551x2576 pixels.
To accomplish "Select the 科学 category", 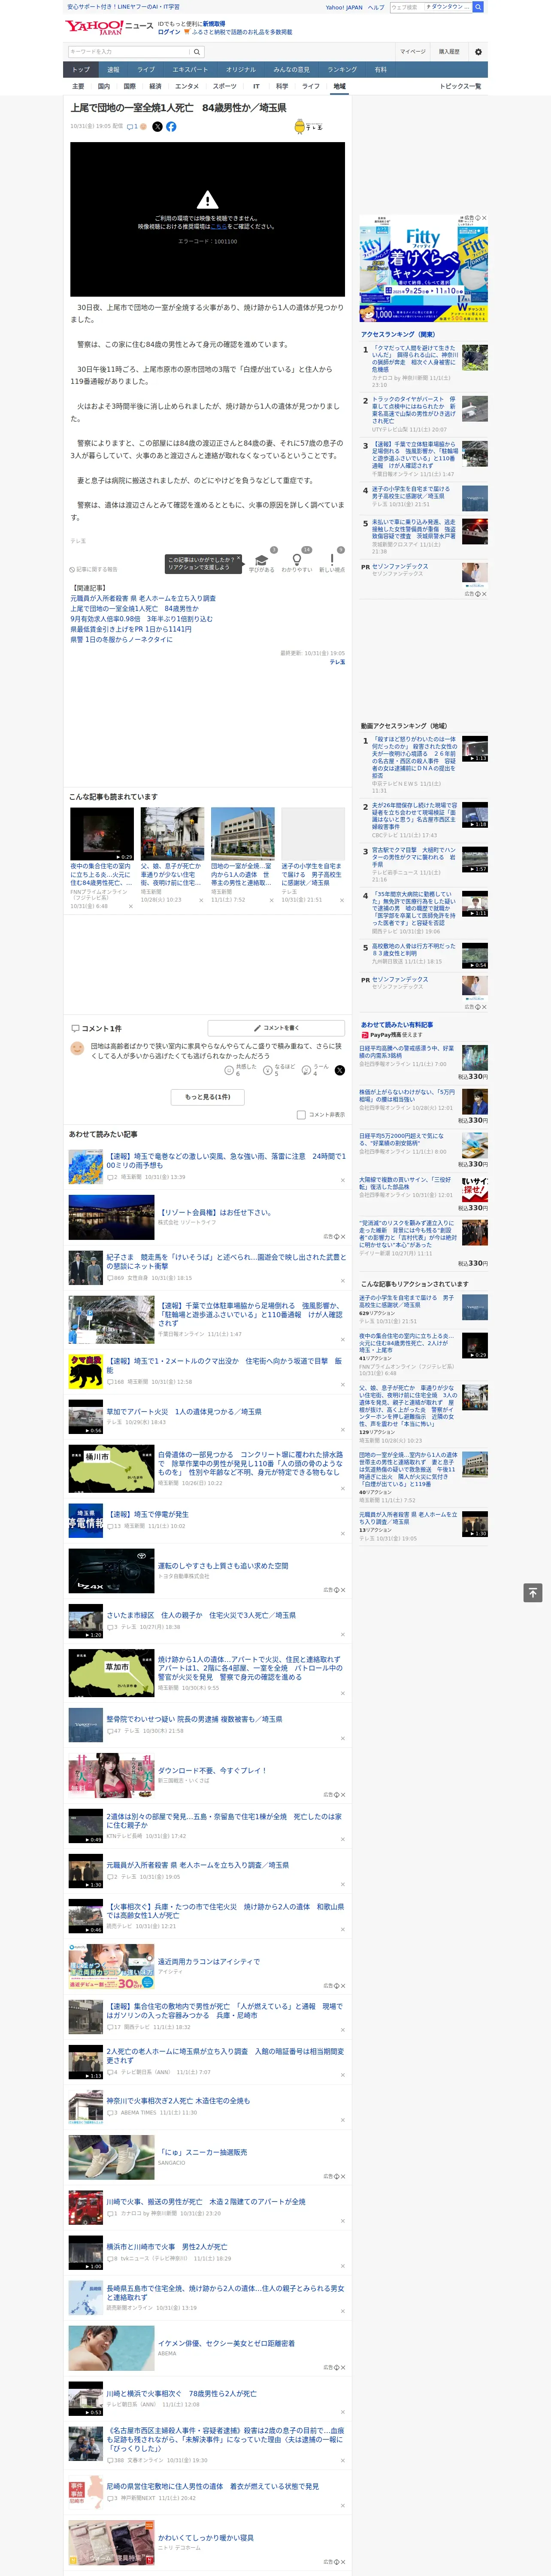I will [x=282, y=86].
